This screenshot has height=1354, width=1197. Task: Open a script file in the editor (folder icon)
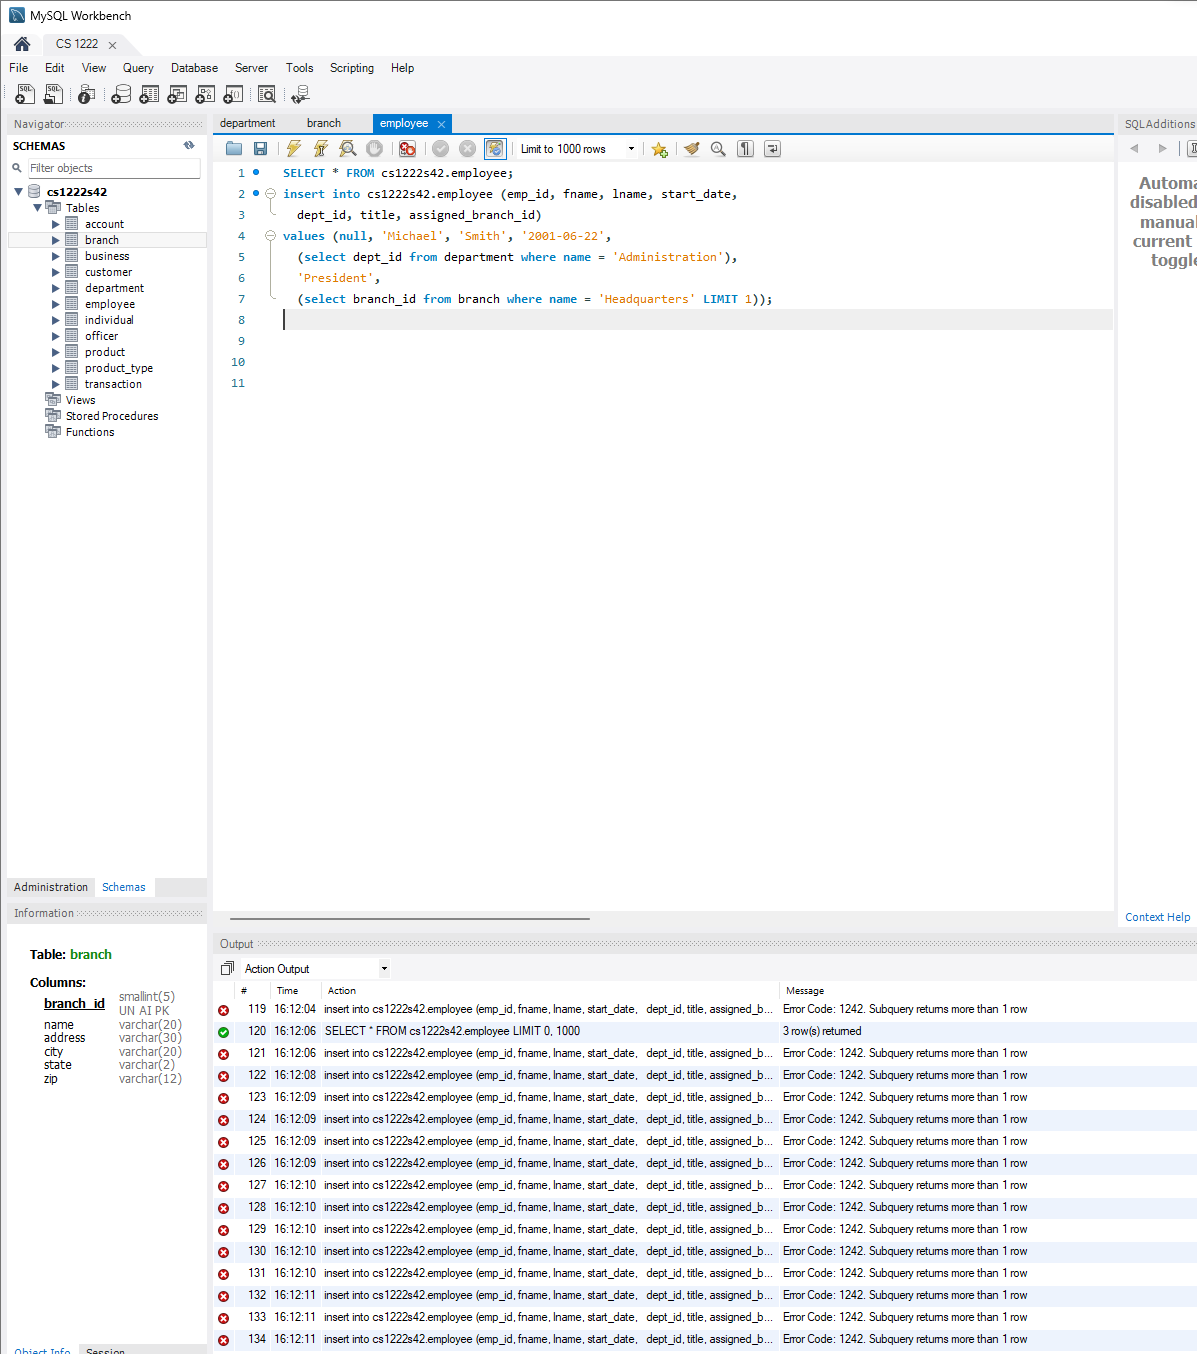point(234,149)
